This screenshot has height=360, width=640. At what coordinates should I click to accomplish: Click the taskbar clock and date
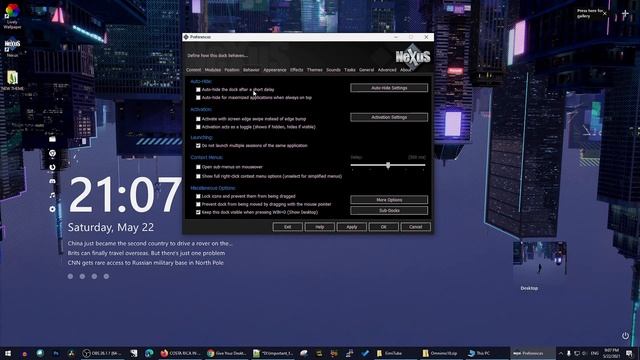611,353
